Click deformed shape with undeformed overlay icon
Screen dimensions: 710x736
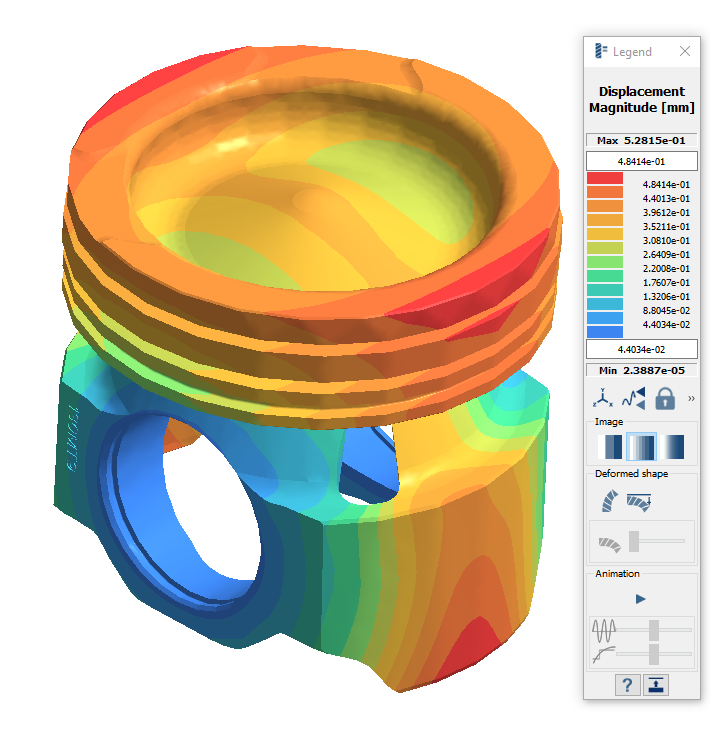639,502
